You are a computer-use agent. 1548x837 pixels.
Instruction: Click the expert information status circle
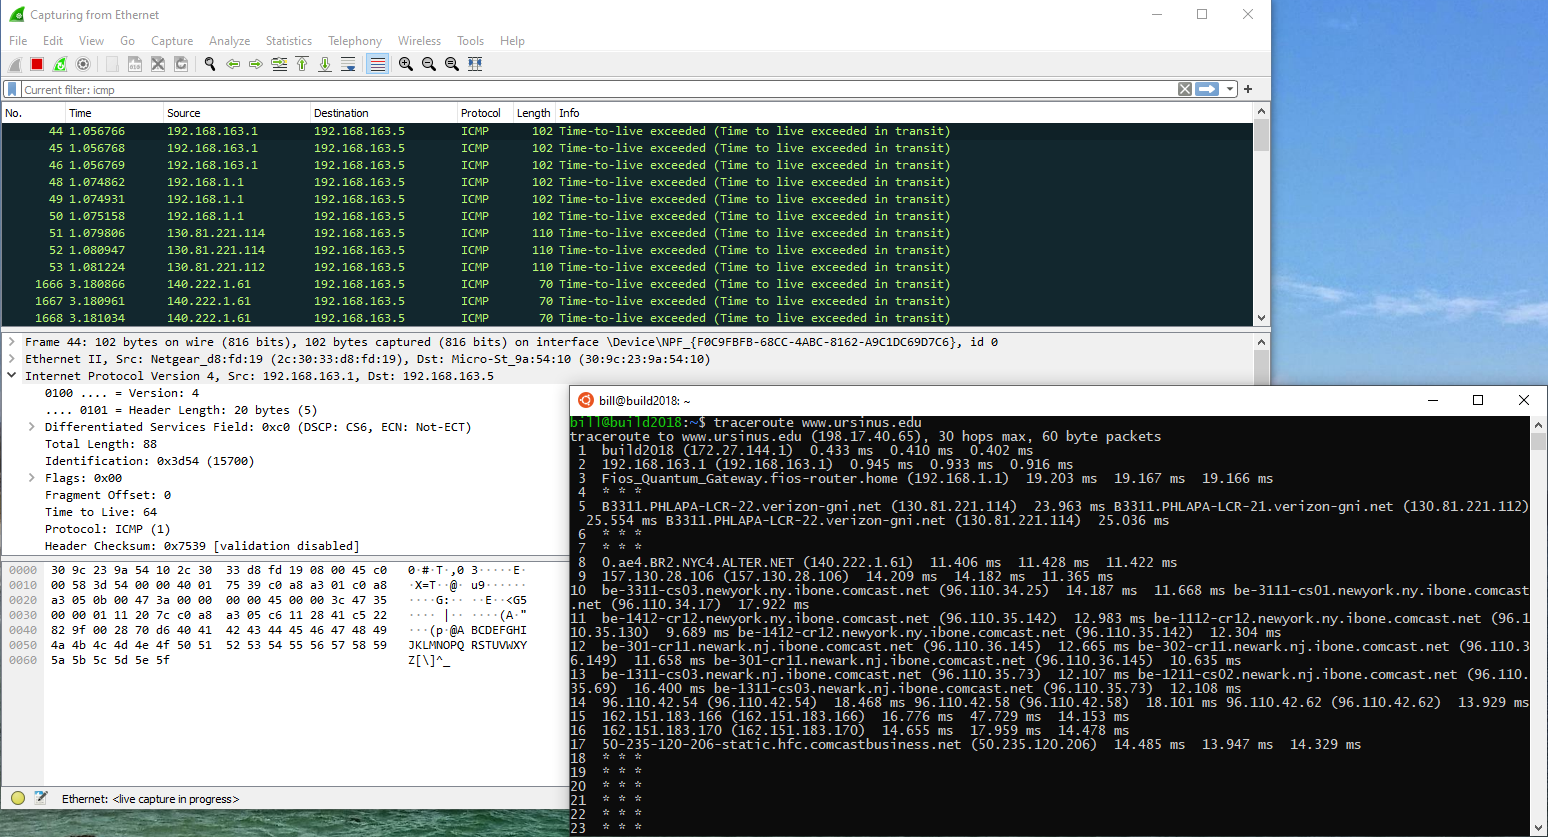click(x=18, y=798)
